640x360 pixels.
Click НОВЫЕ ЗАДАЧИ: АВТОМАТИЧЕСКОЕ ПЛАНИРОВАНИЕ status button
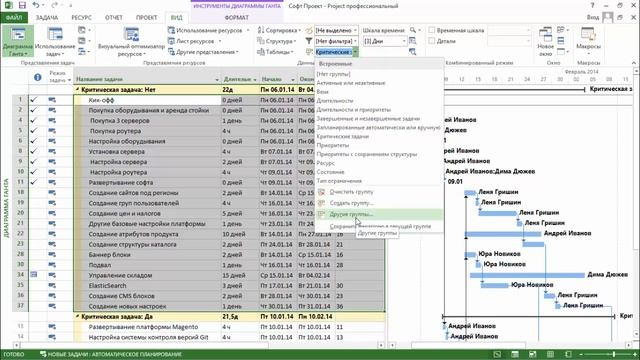click(x=111, y=354)
